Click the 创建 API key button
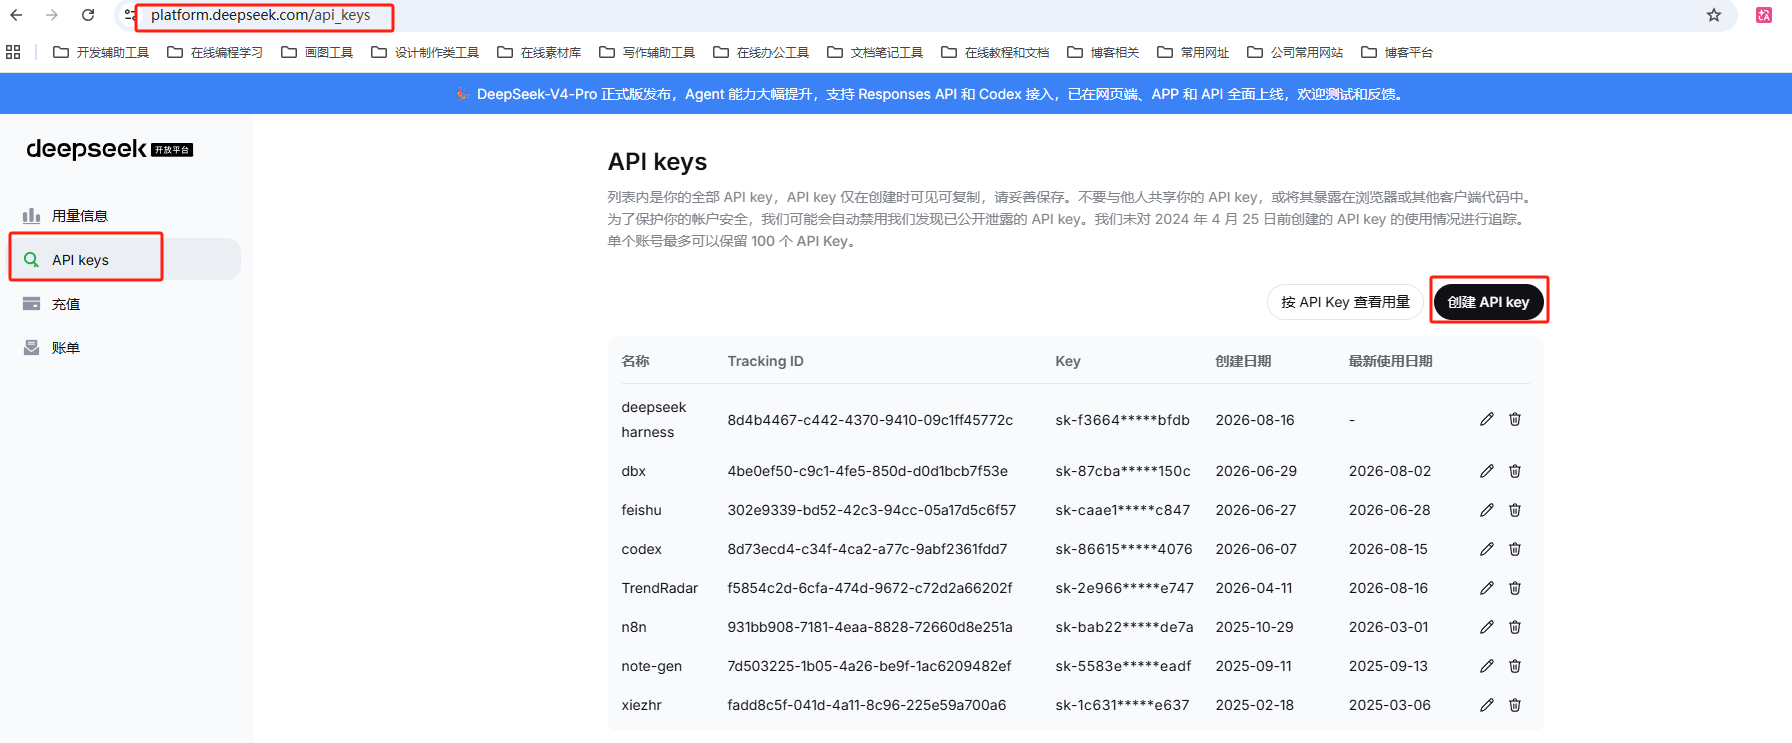The height and width of the screenshot is (743, 1792). (x=1488, y=302)
